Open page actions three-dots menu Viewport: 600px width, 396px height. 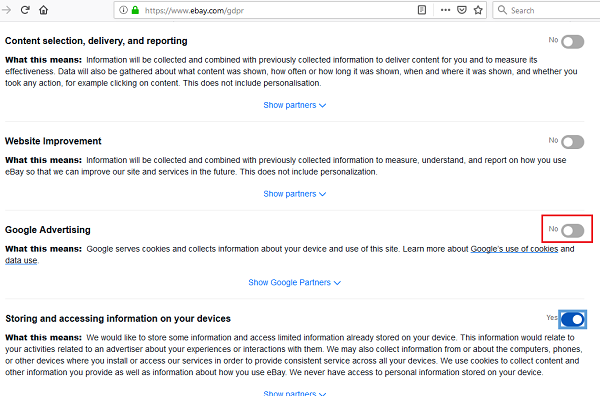point(445,10)
